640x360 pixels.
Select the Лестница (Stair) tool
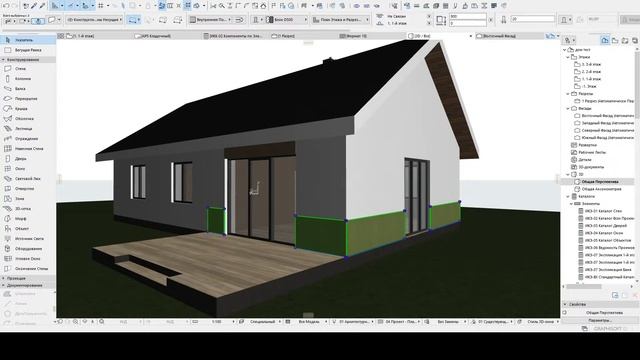(28, 129)
